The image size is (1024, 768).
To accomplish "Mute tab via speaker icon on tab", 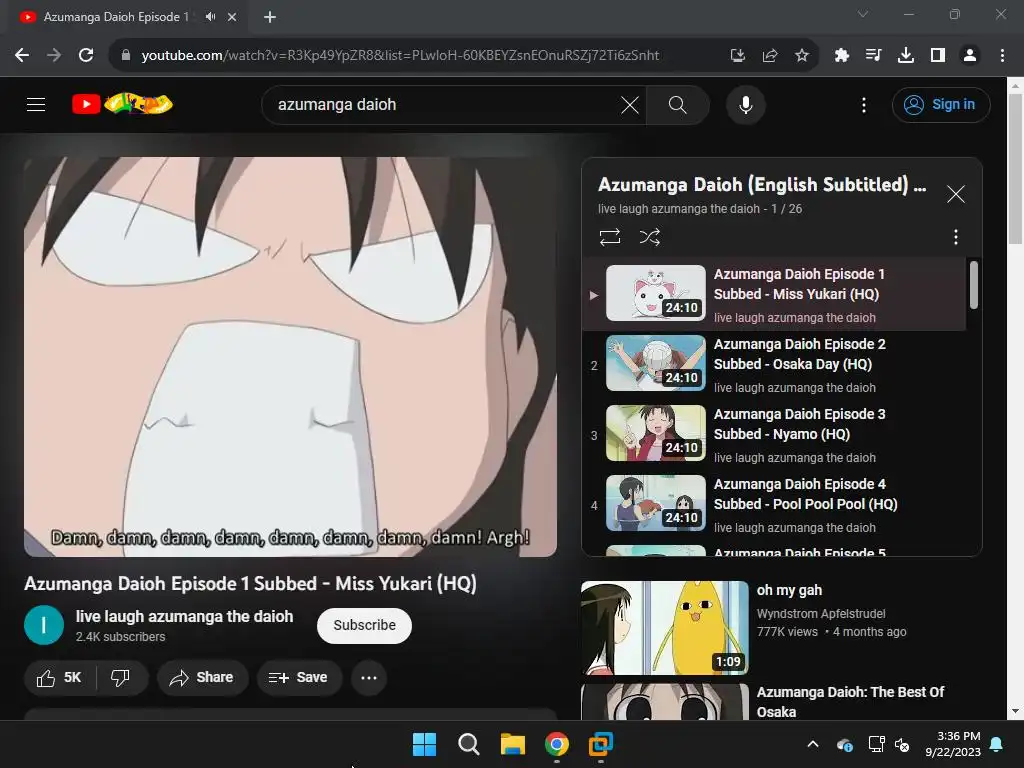I will 210,17.
